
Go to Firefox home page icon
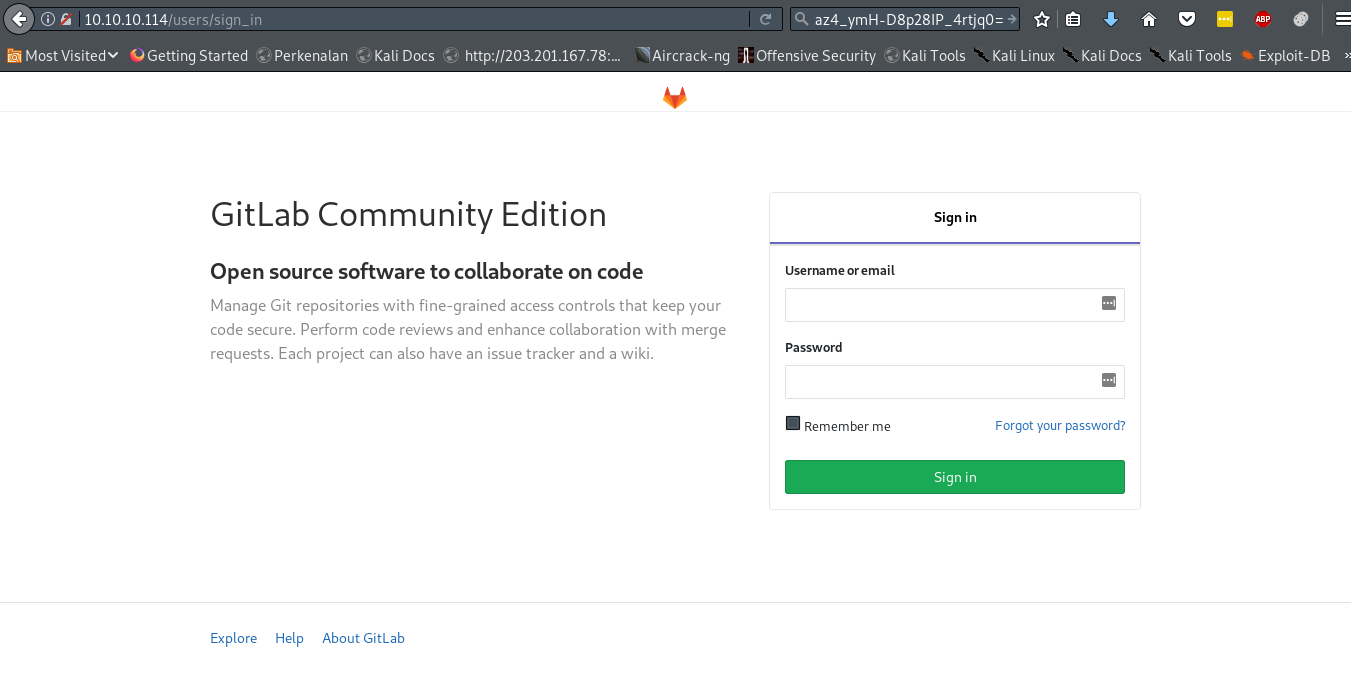pos(1149,19)
